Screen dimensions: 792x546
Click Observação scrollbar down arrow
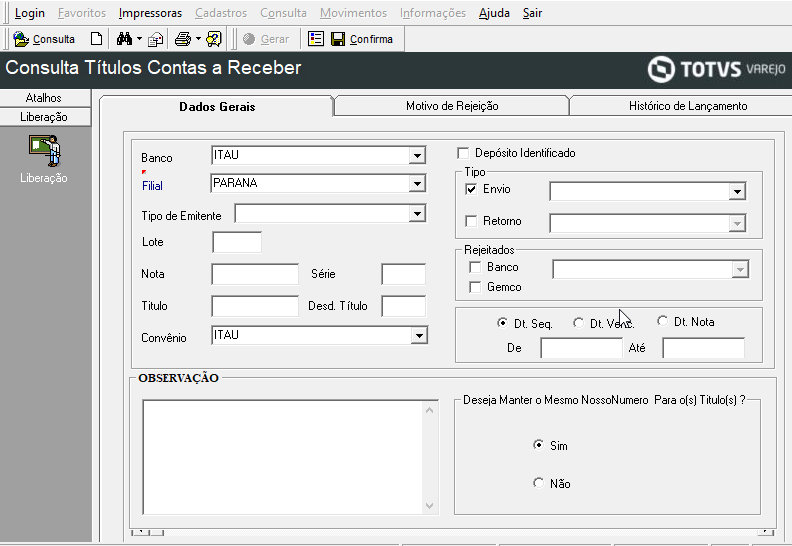click(x=429, y=506)
